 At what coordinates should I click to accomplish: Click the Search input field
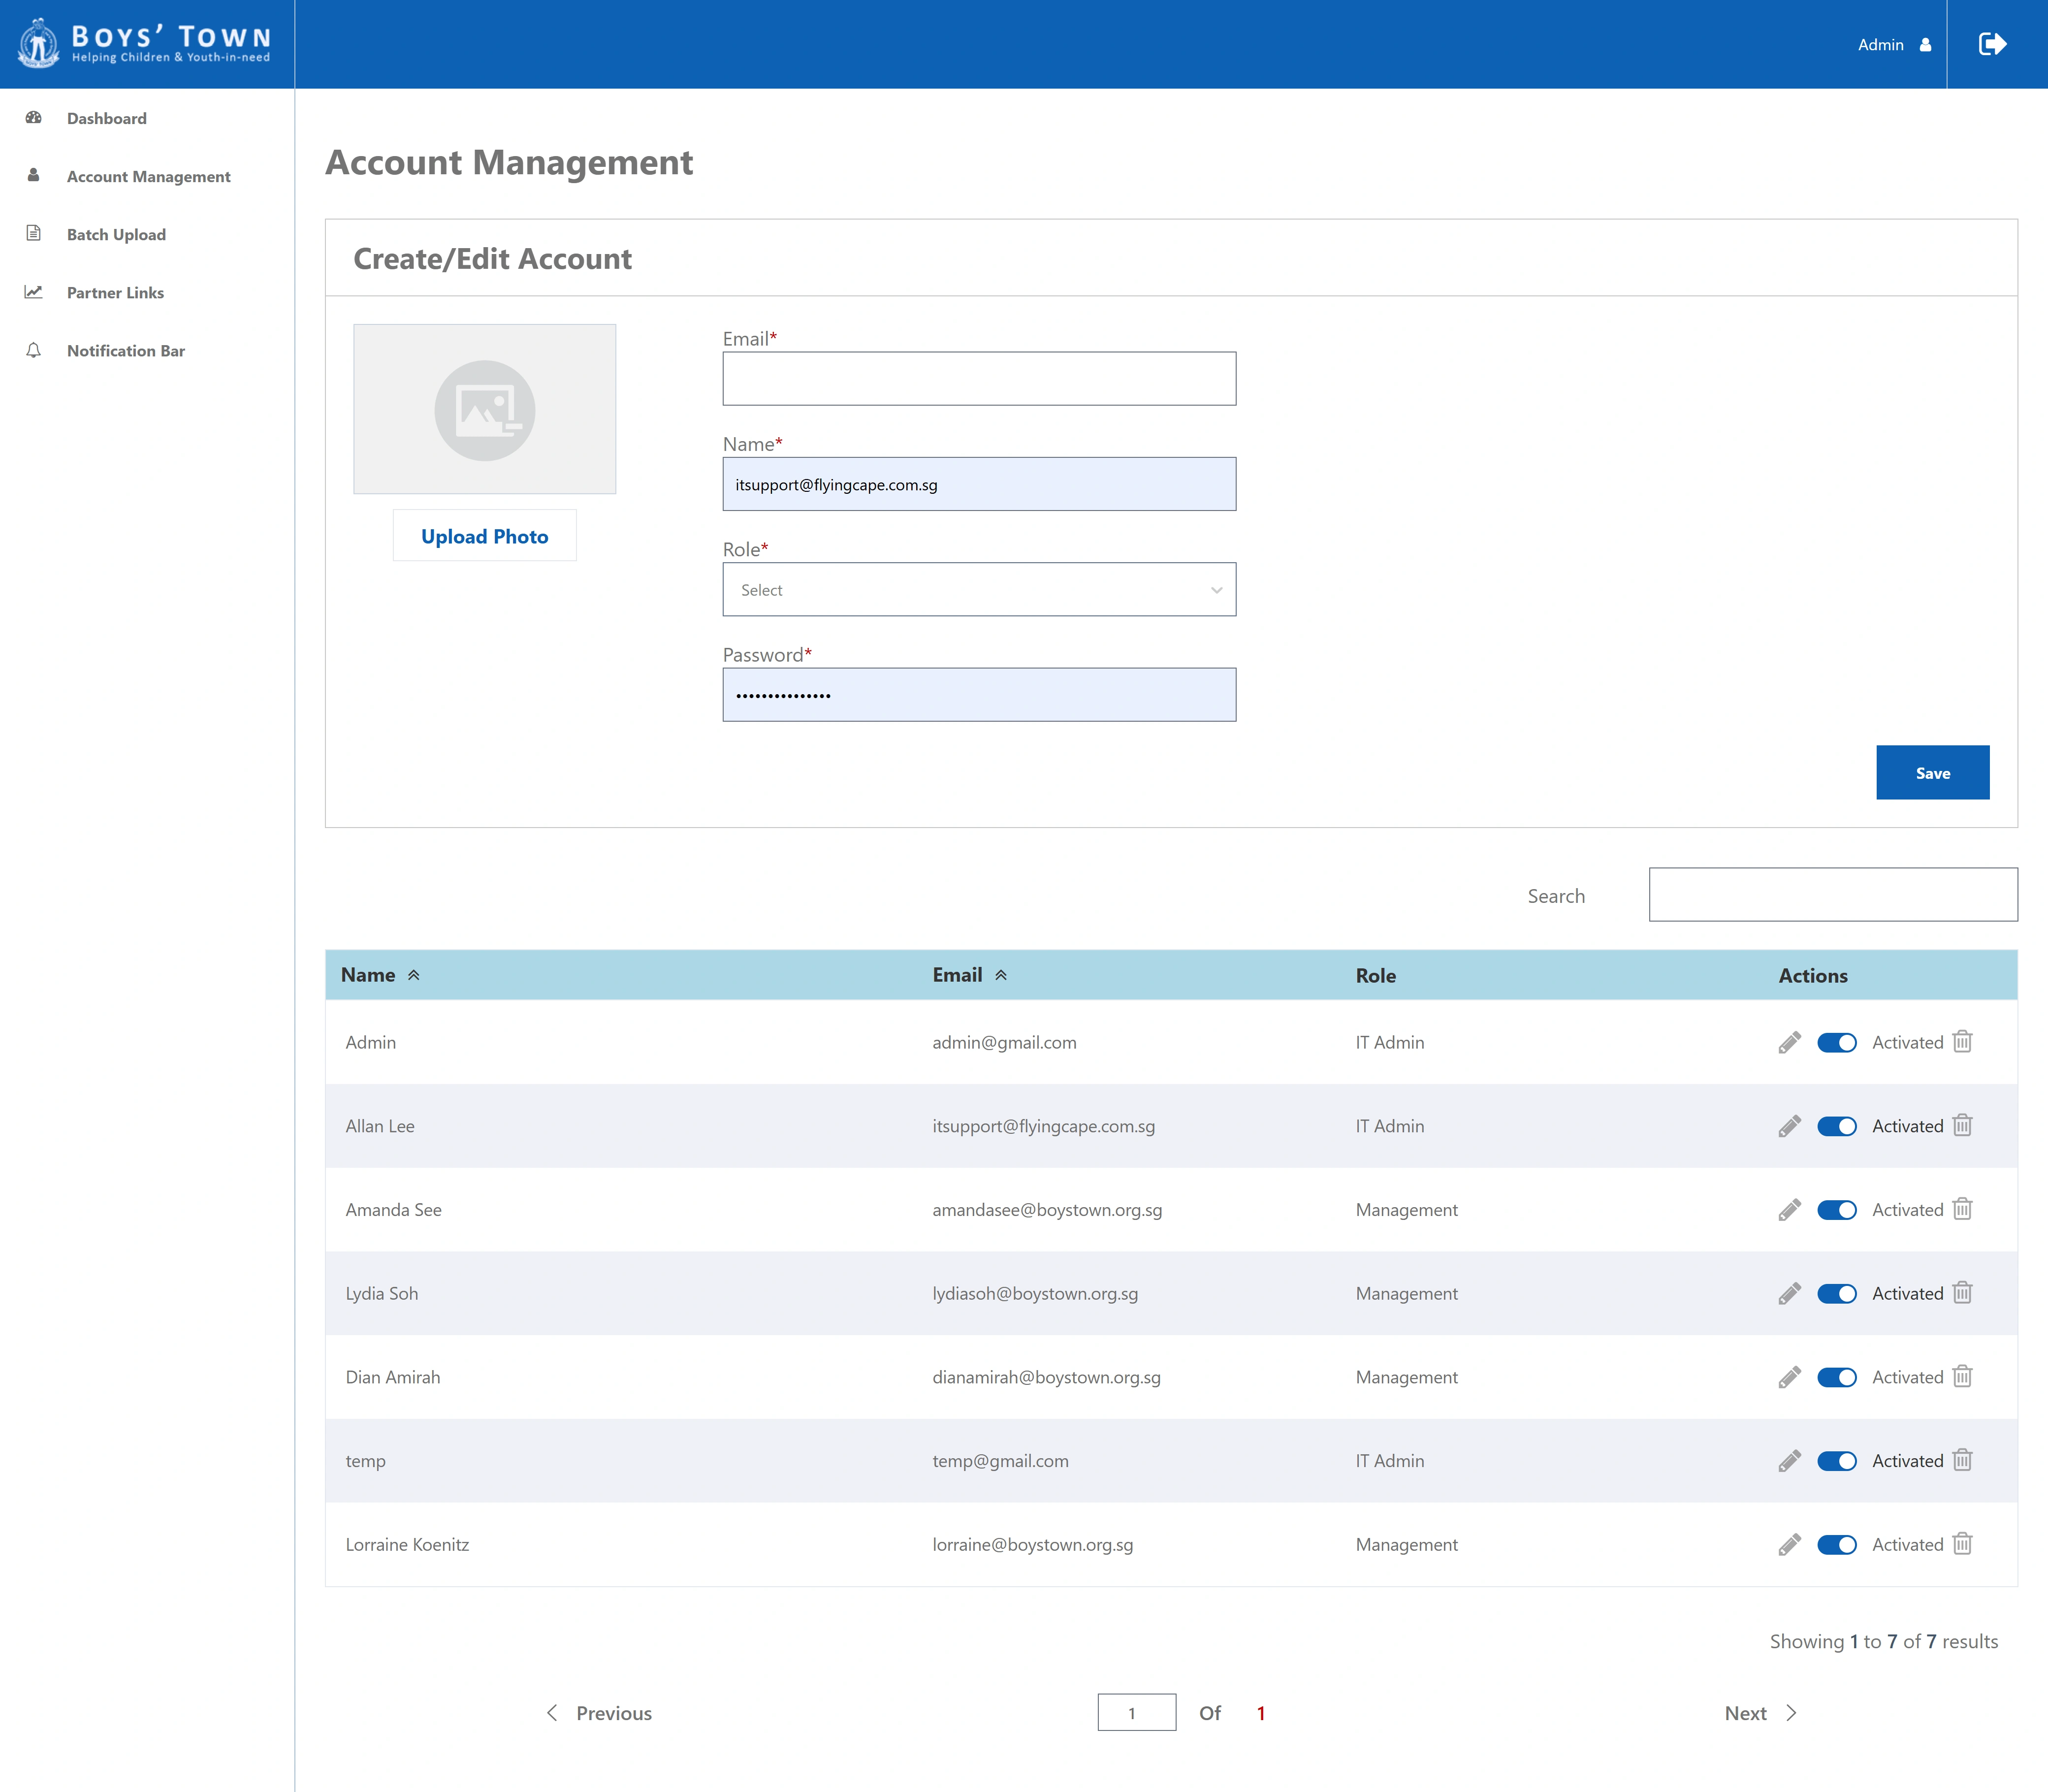1832,895
